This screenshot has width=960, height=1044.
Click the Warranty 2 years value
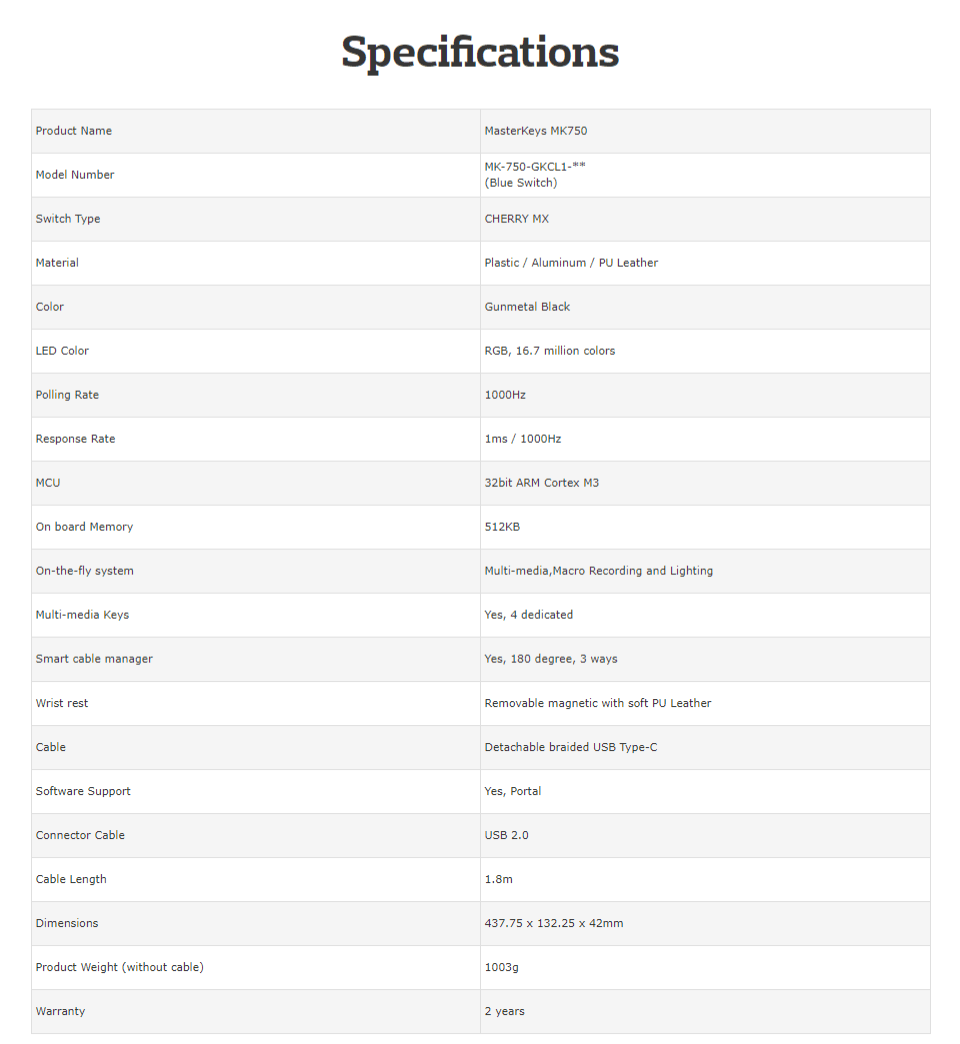click(x=505, y=1011)
